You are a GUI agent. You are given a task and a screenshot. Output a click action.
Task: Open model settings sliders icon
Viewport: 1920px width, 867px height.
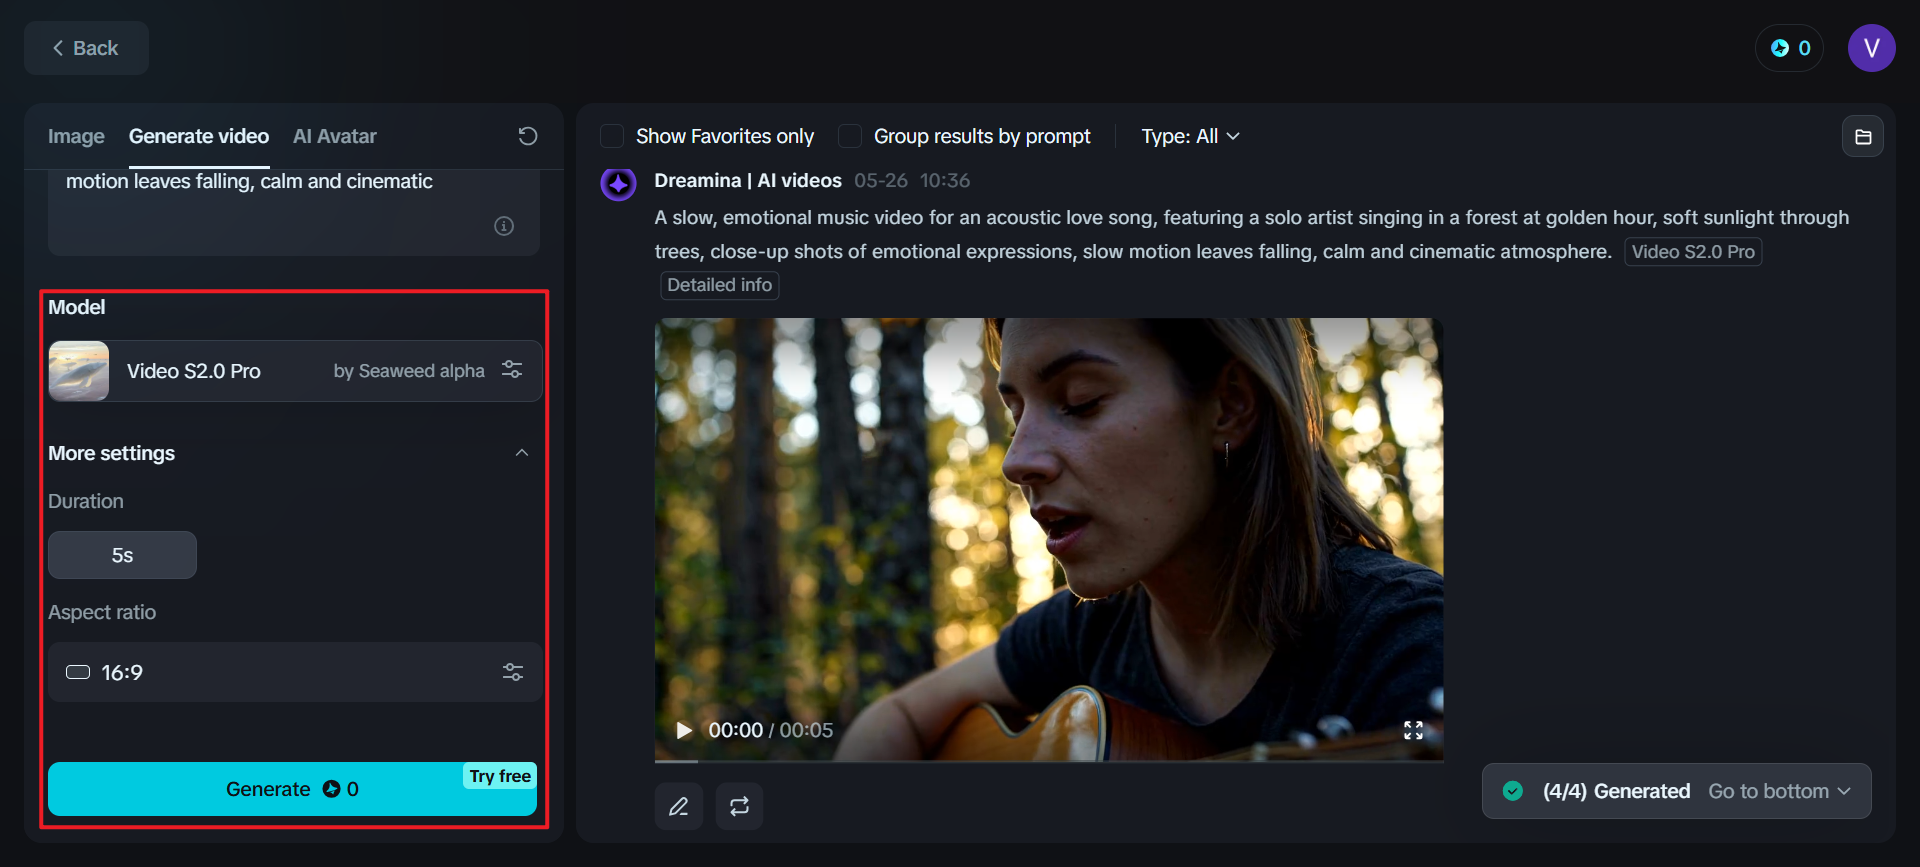(512, 370)
